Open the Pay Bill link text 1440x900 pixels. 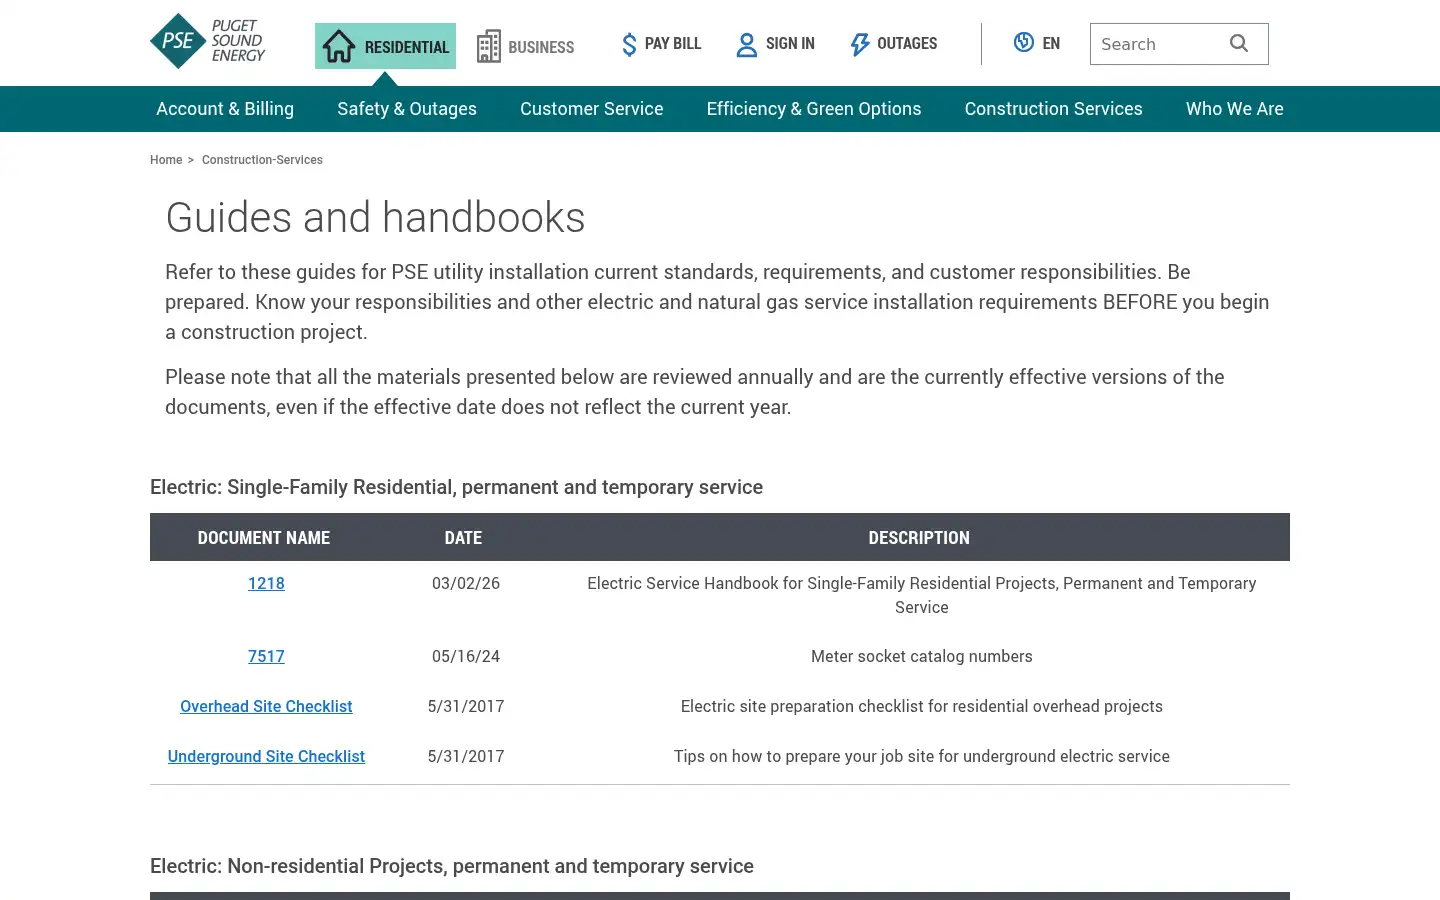click(673, 44)
